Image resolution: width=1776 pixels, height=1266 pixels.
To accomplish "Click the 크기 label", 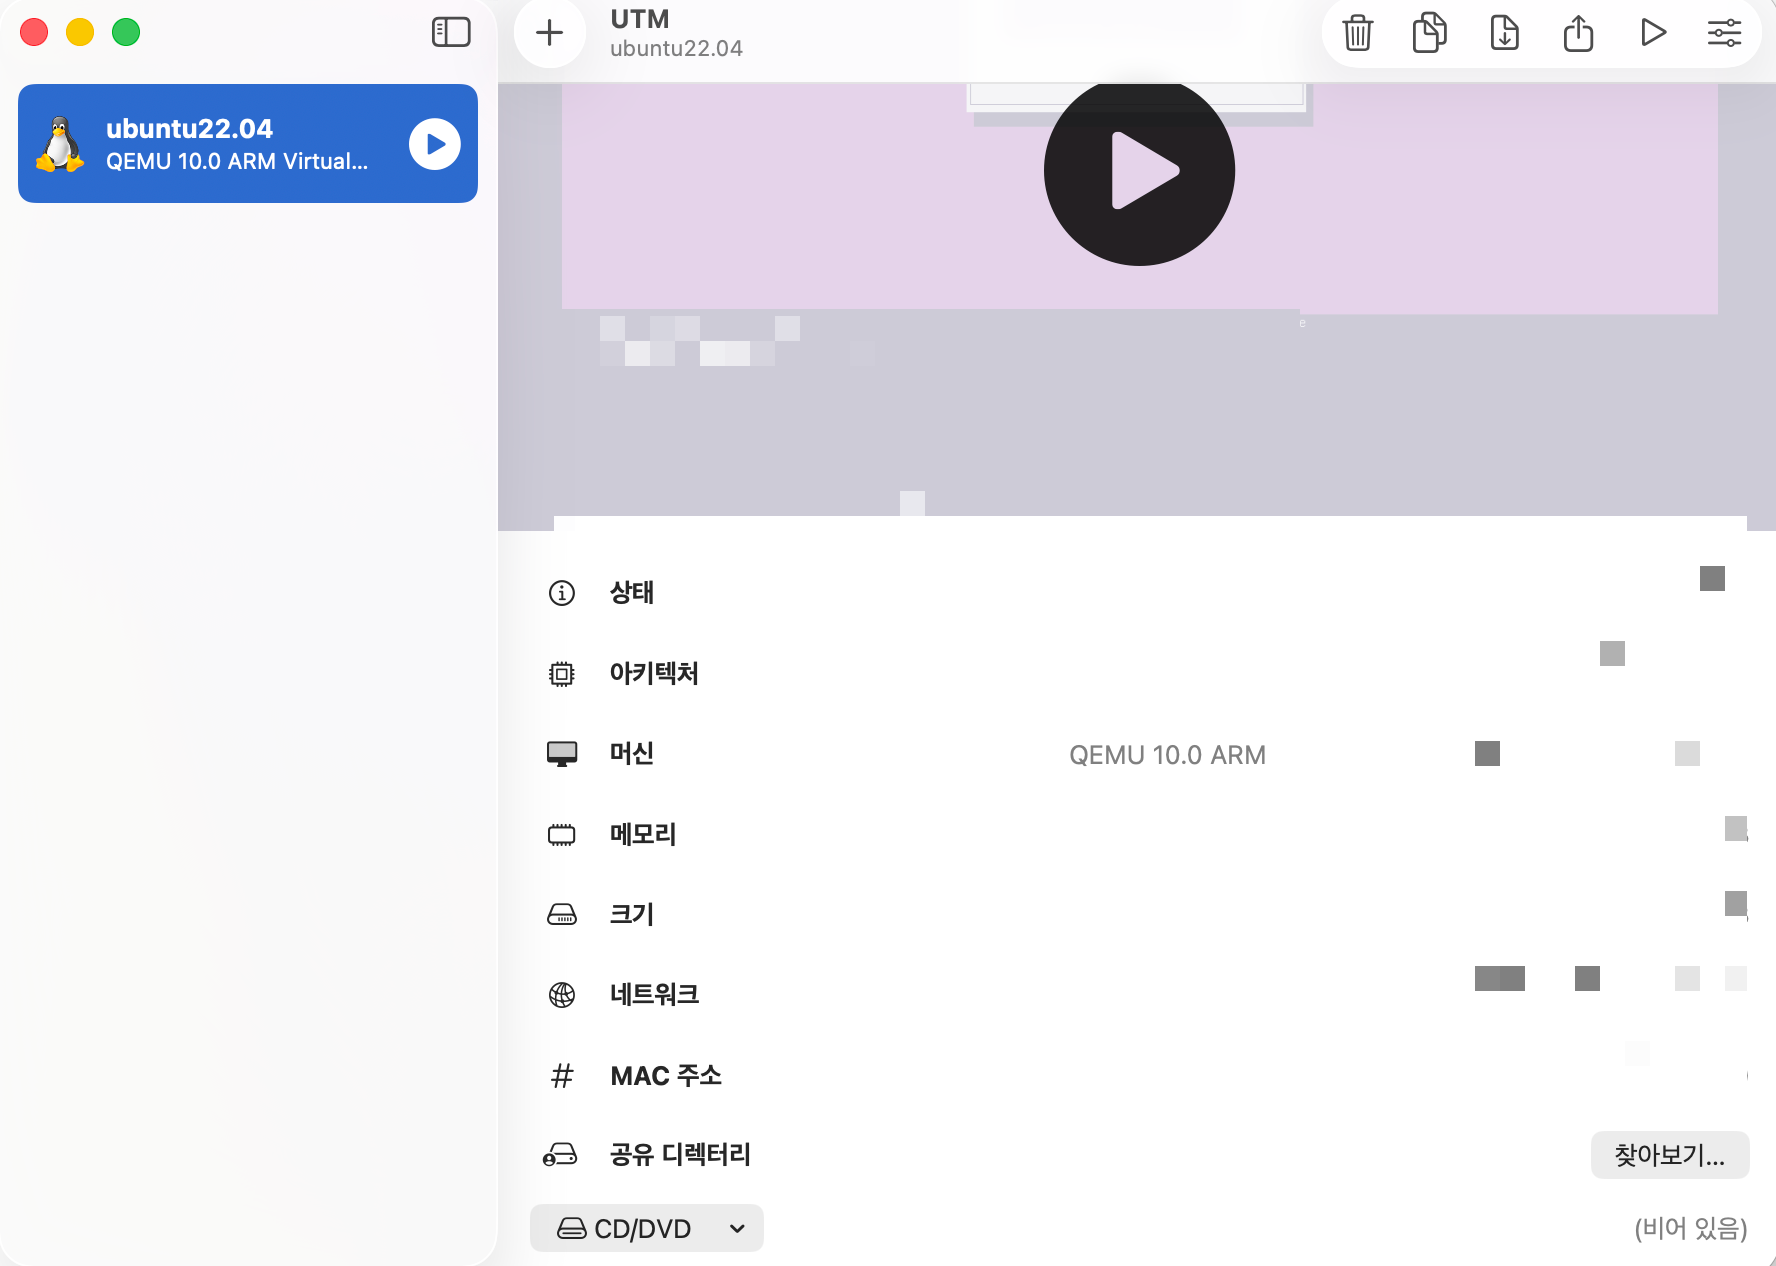I will tap(632, 915).
